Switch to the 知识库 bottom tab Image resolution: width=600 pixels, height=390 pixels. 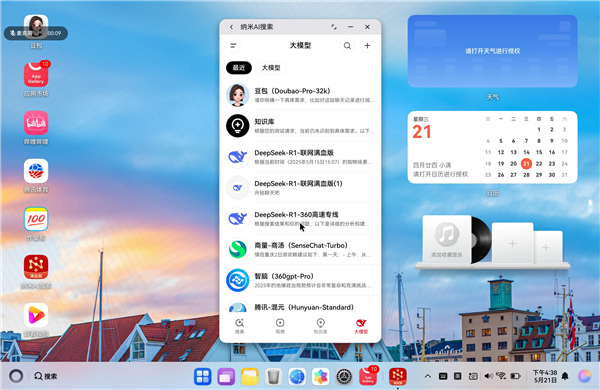(x=320, y=326)
